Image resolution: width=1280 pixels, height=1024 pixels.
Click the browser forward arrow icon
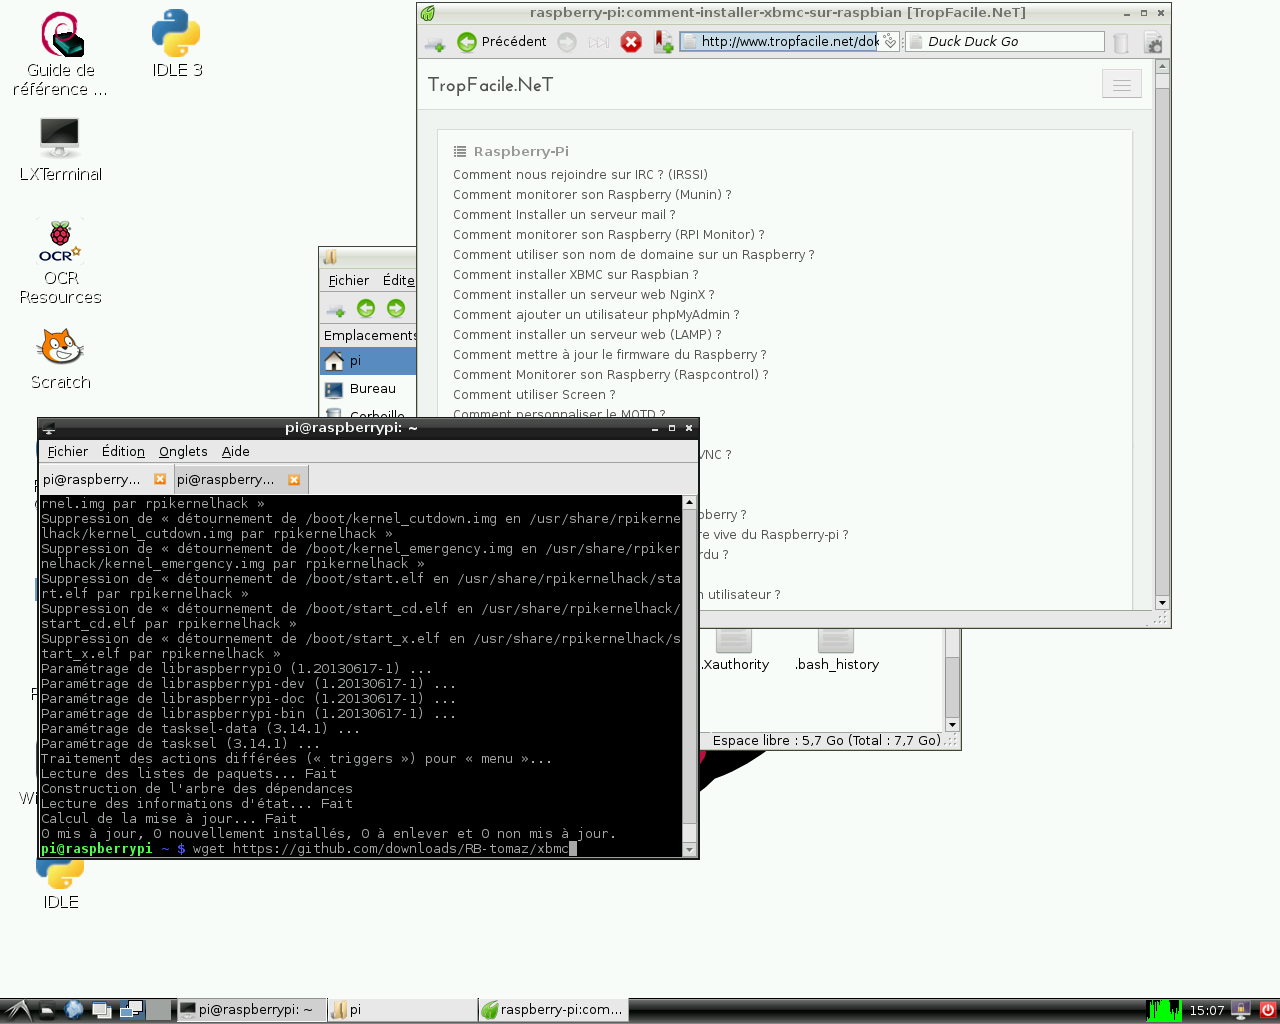567,42
